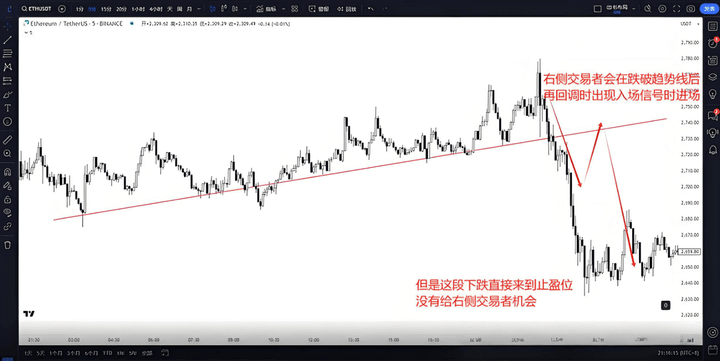Pick the brush drawing tool

coord(7,94)
